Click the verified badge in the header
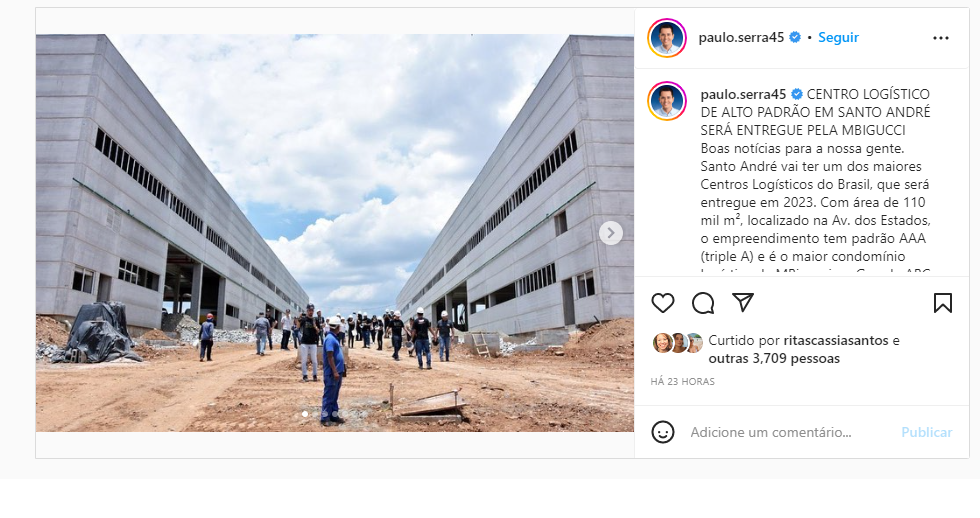 (x=795, y=37)
